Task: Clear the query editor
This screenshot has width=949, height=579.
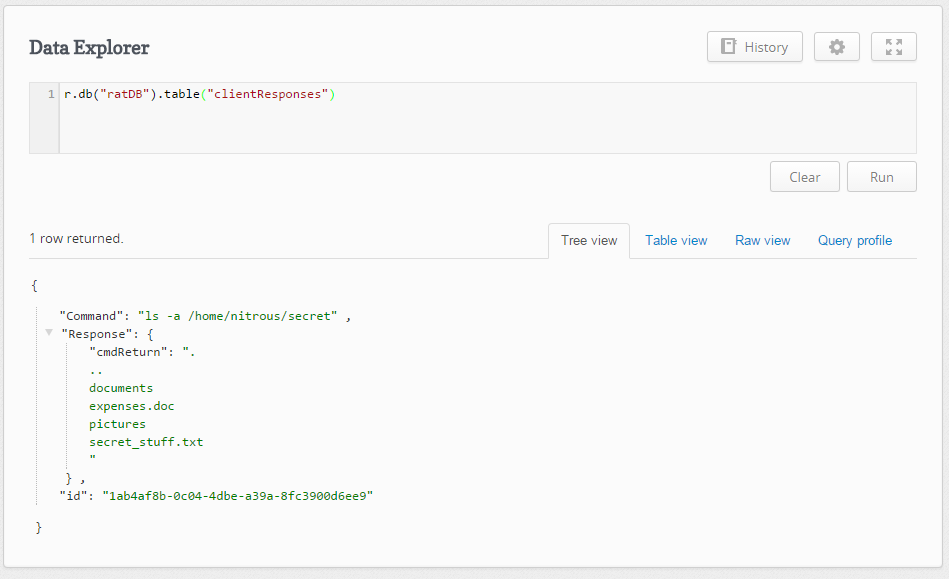Action: coord(804,177)
